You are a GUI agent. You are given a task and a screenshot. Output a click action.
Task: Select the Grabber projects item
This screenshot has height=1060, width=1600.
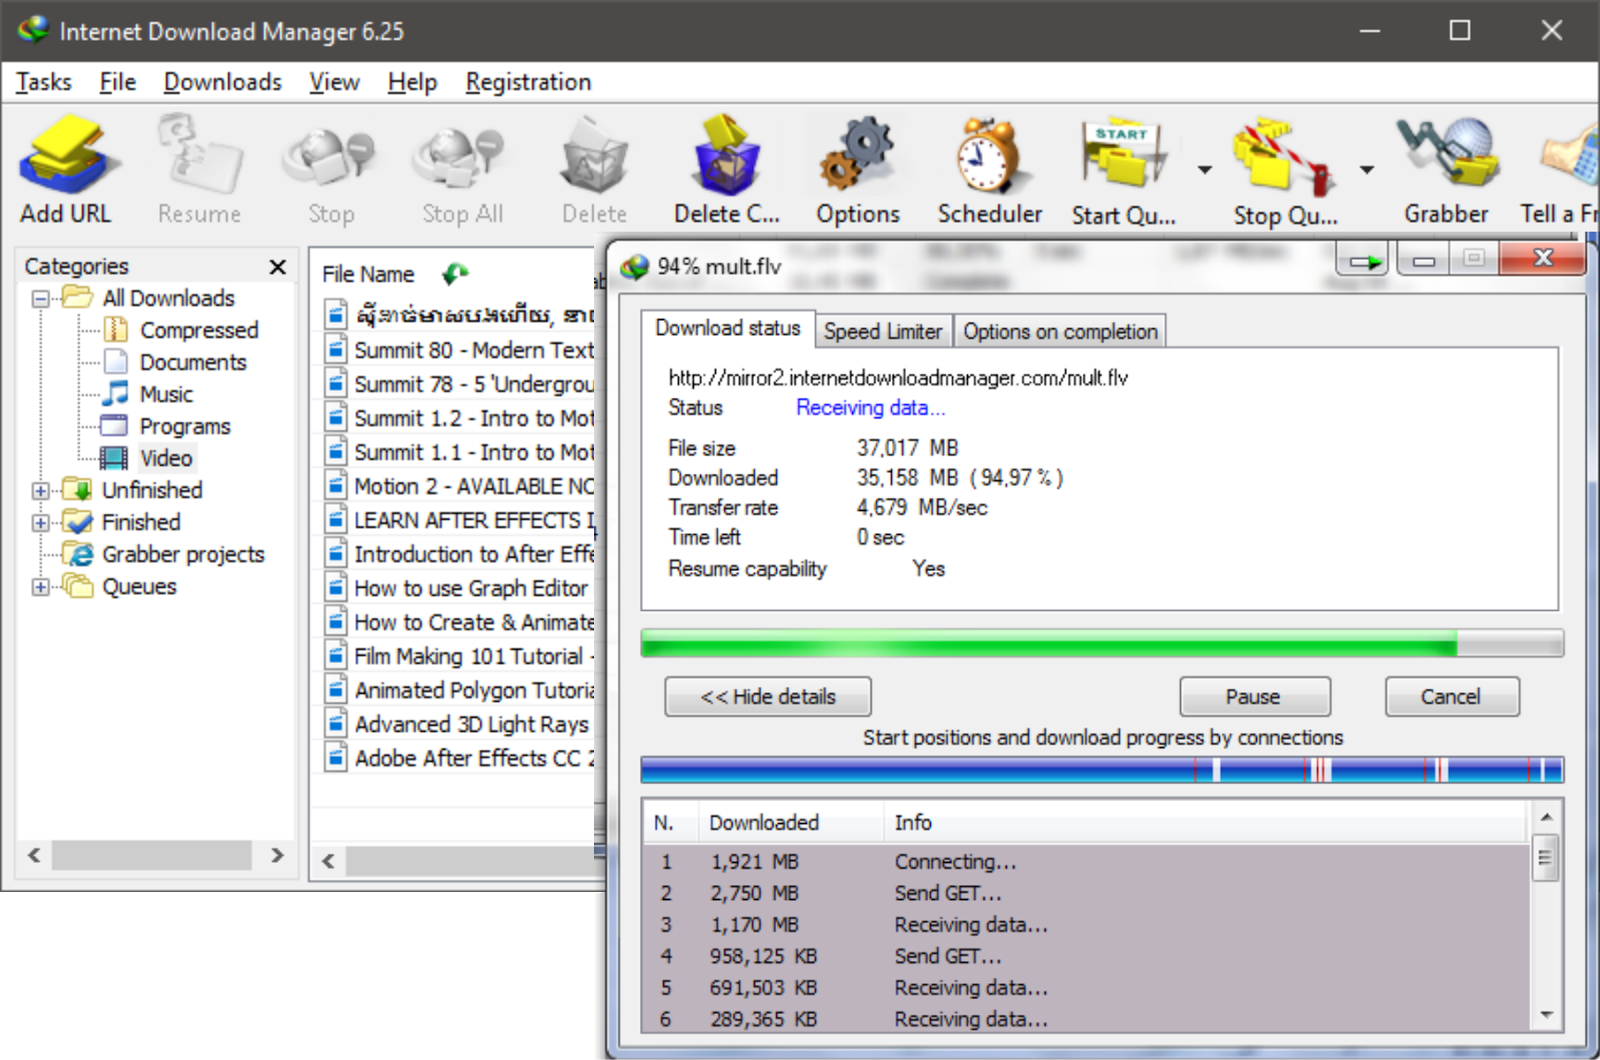[165, 554]
